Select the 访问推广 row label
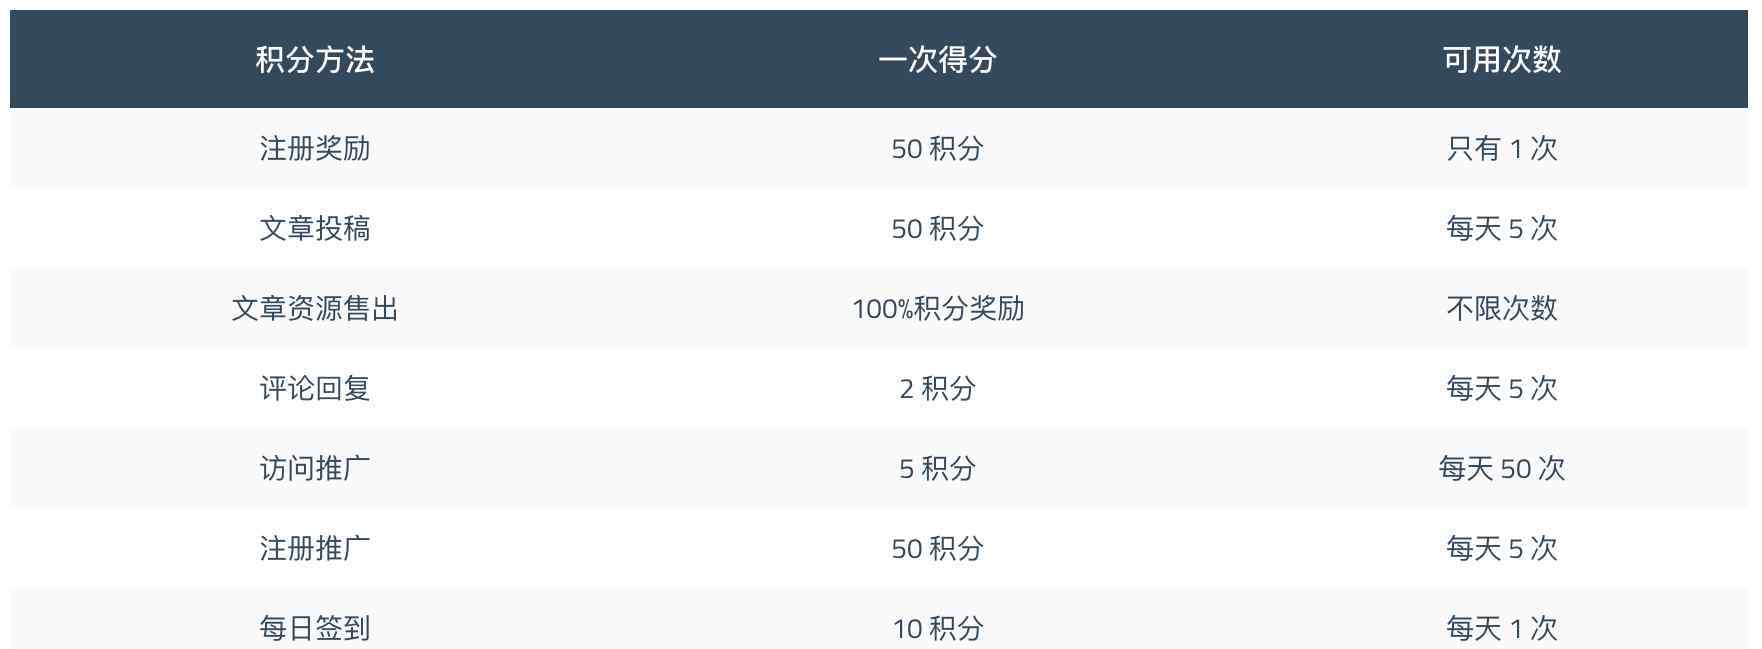The image size is (1762, 649). coord(315,469)
